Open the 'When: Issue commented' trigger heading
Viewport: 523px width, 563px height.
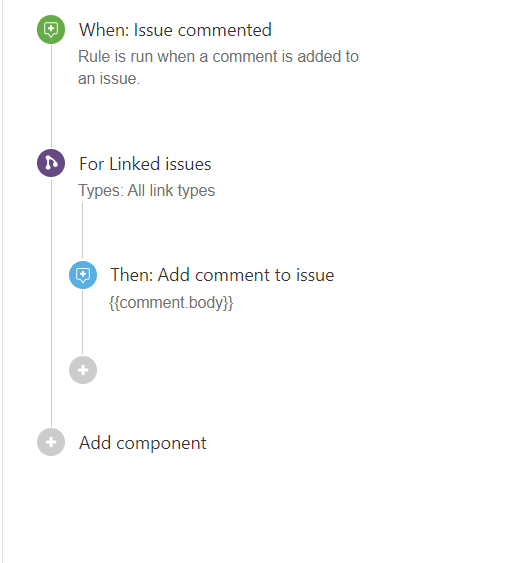click(175, 30)
